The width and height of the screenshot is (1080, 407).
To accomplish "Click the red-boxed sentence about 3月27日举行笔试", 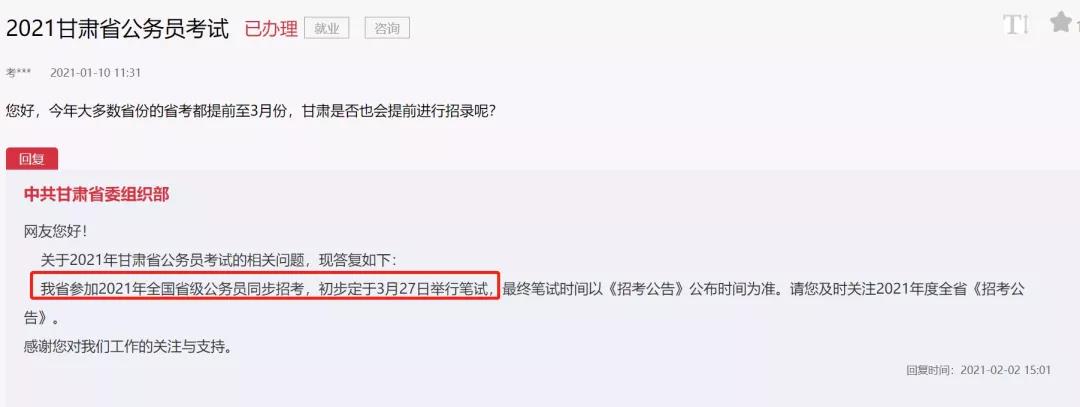I will (264, 287).
